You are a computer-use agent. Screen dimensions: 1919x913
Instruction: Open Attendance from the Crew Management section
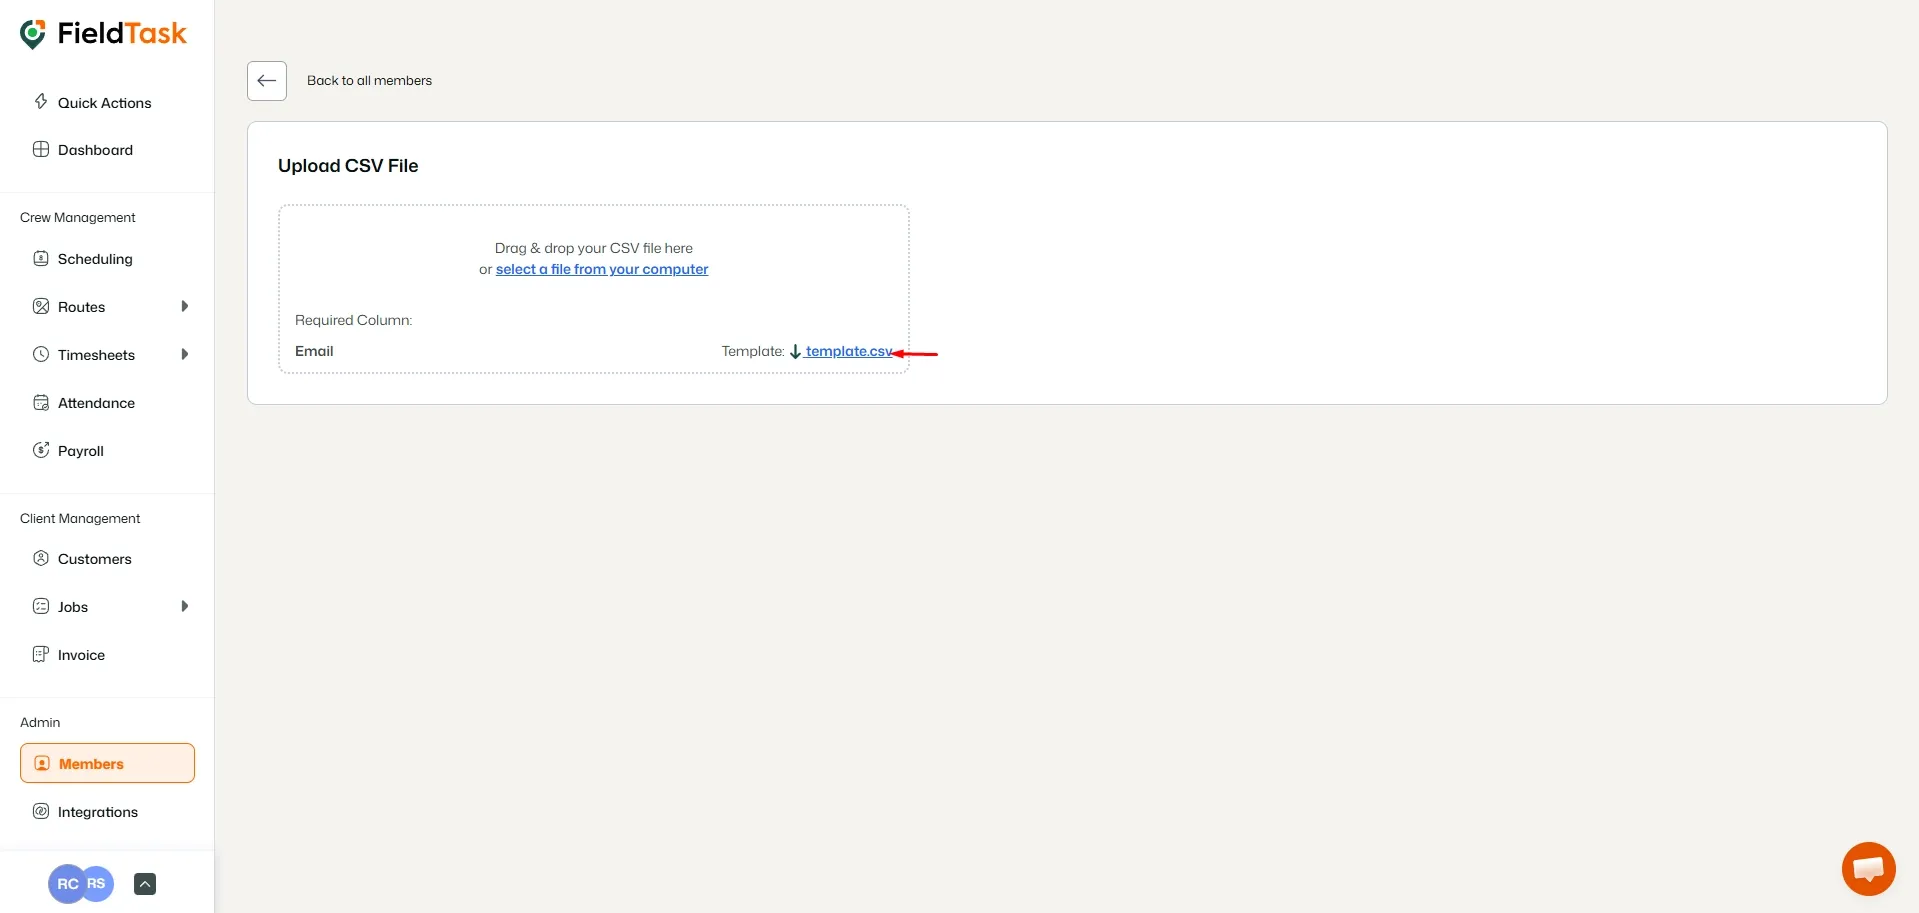point(95,402)
